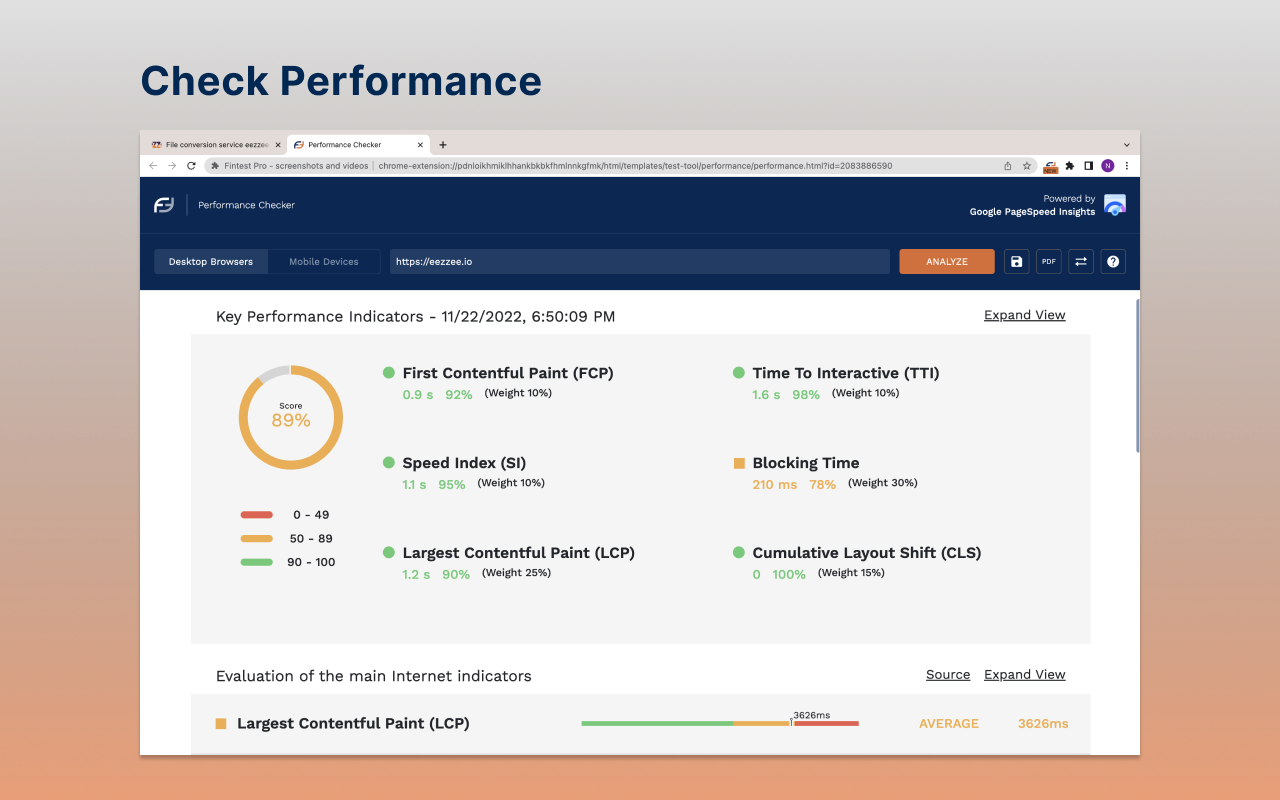This screenshot has height=800, width=1280.
Task: Click the Fintest logo in header
Action: tap(164, 205)
